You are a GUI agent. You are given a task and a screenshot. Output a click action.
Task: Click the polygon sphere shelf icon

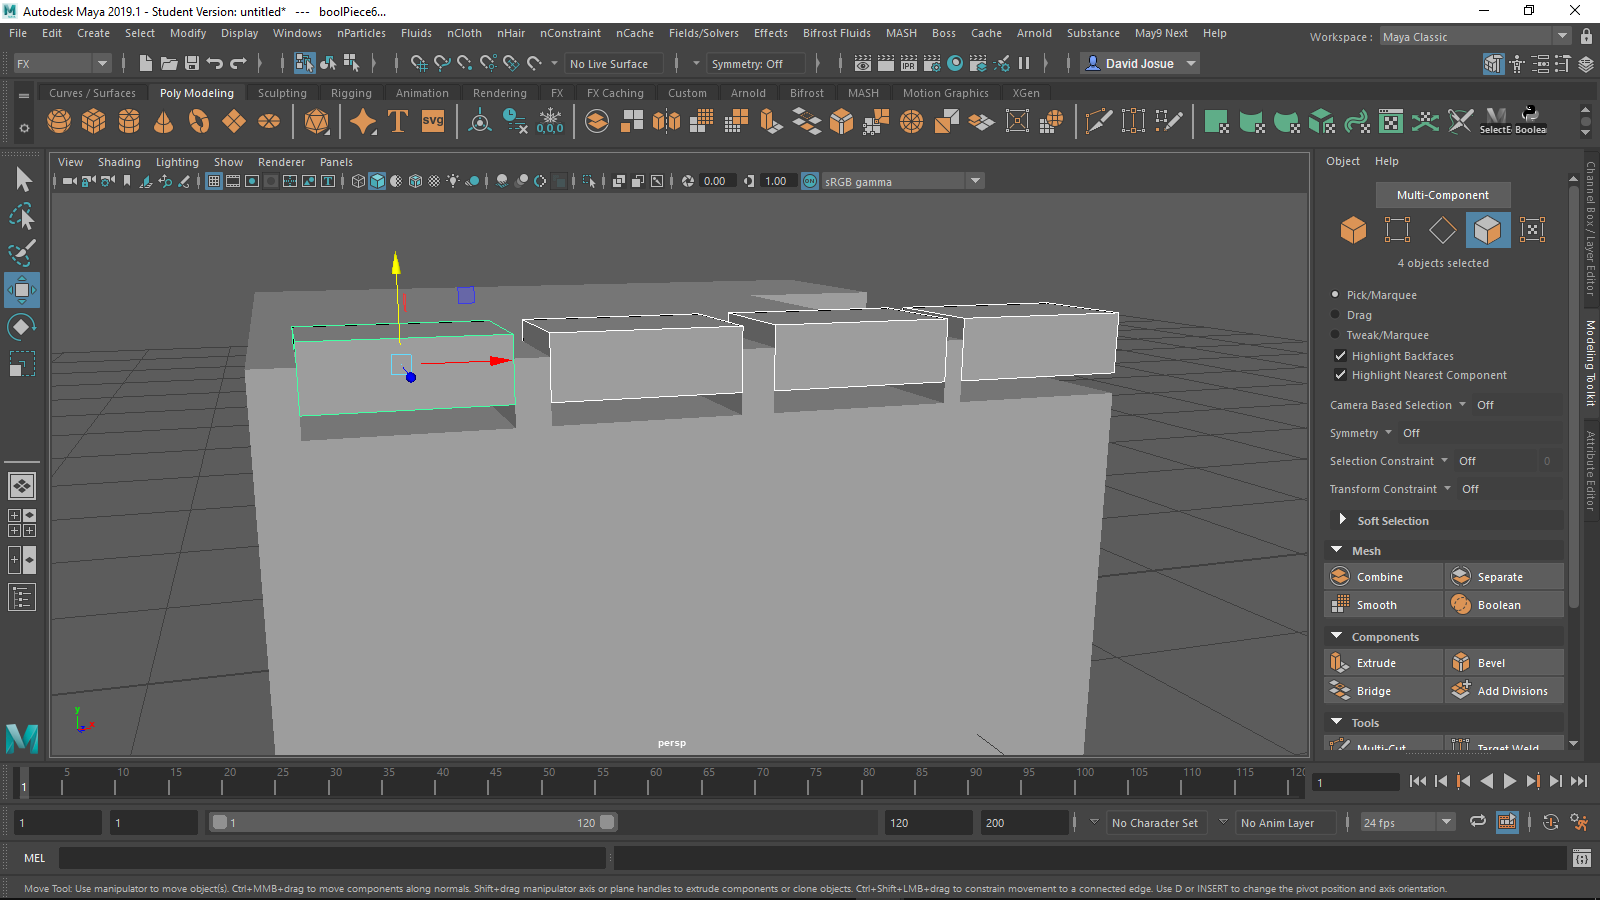(59, 122)
